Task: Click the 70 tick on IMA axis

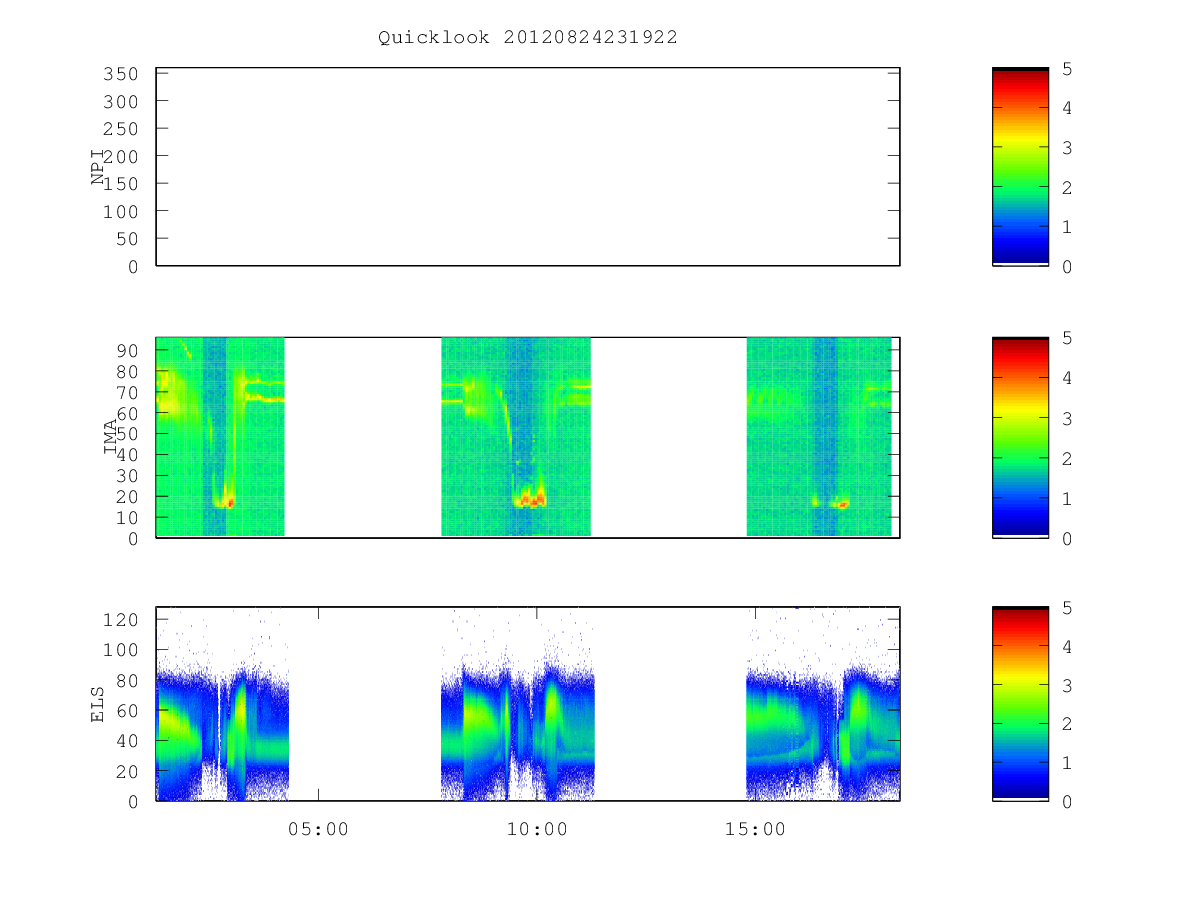Action: (x=126, y=392)
